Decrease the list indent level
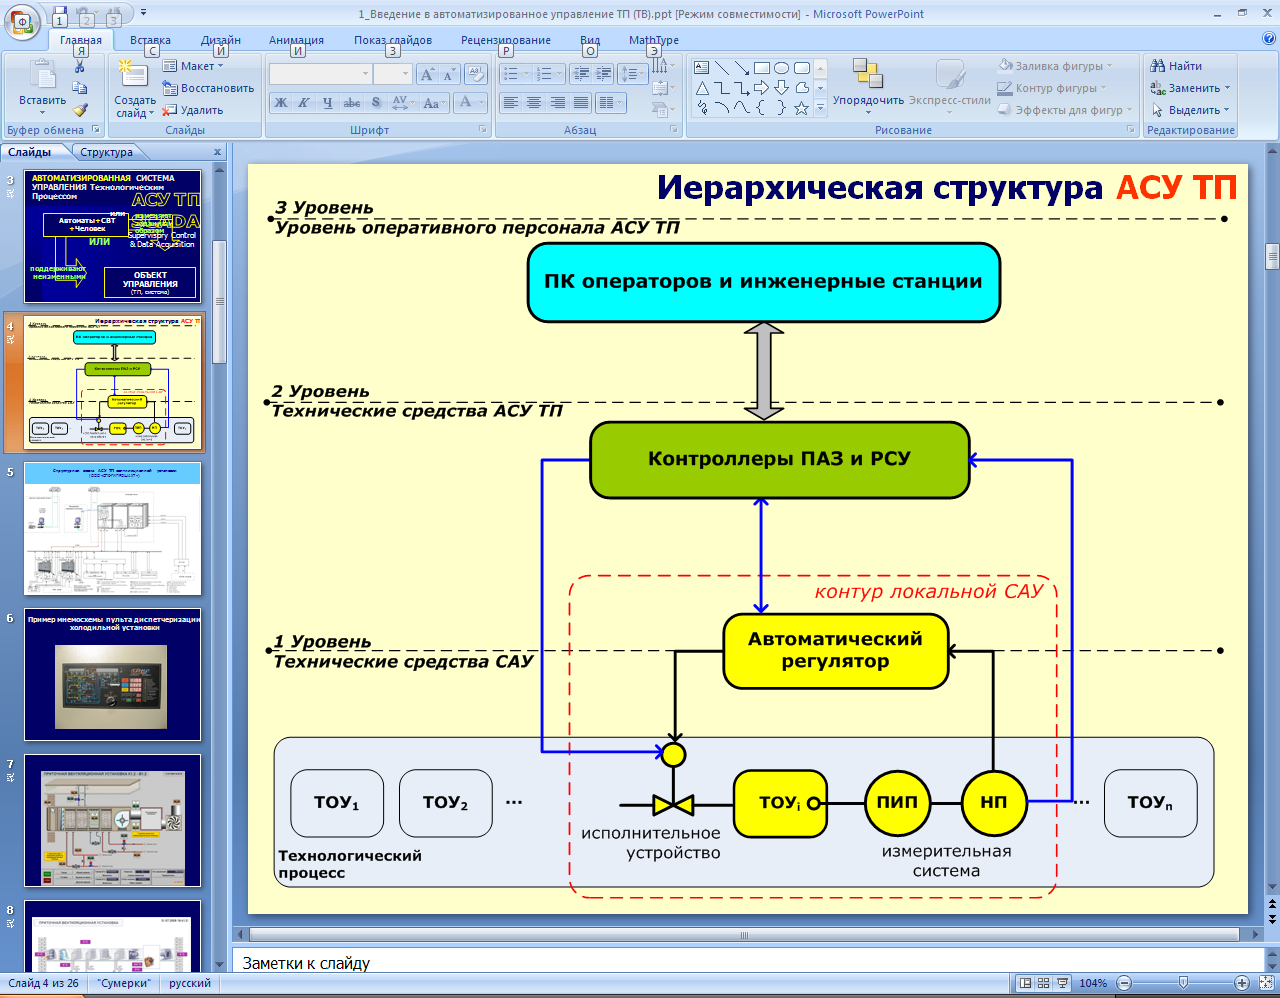The image size is (1280, 998). [x=581, y=74]
